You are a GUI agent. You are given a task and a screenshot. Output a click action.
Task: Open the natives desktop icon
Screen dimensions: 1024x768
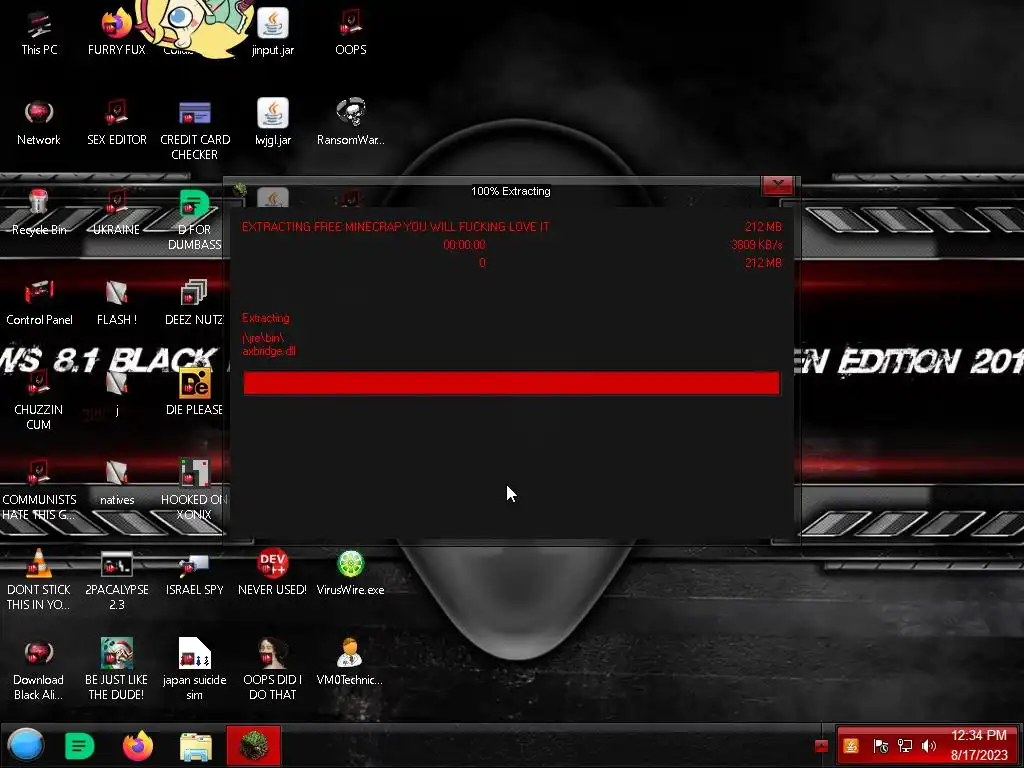tap(116, 482)
